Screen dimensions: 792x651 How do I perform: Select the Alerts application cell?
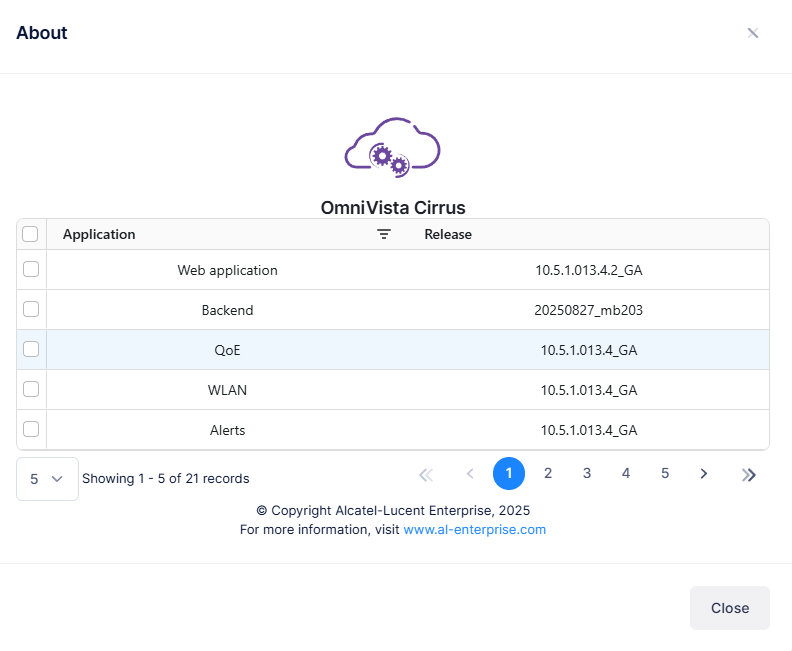tap(227, 430)
